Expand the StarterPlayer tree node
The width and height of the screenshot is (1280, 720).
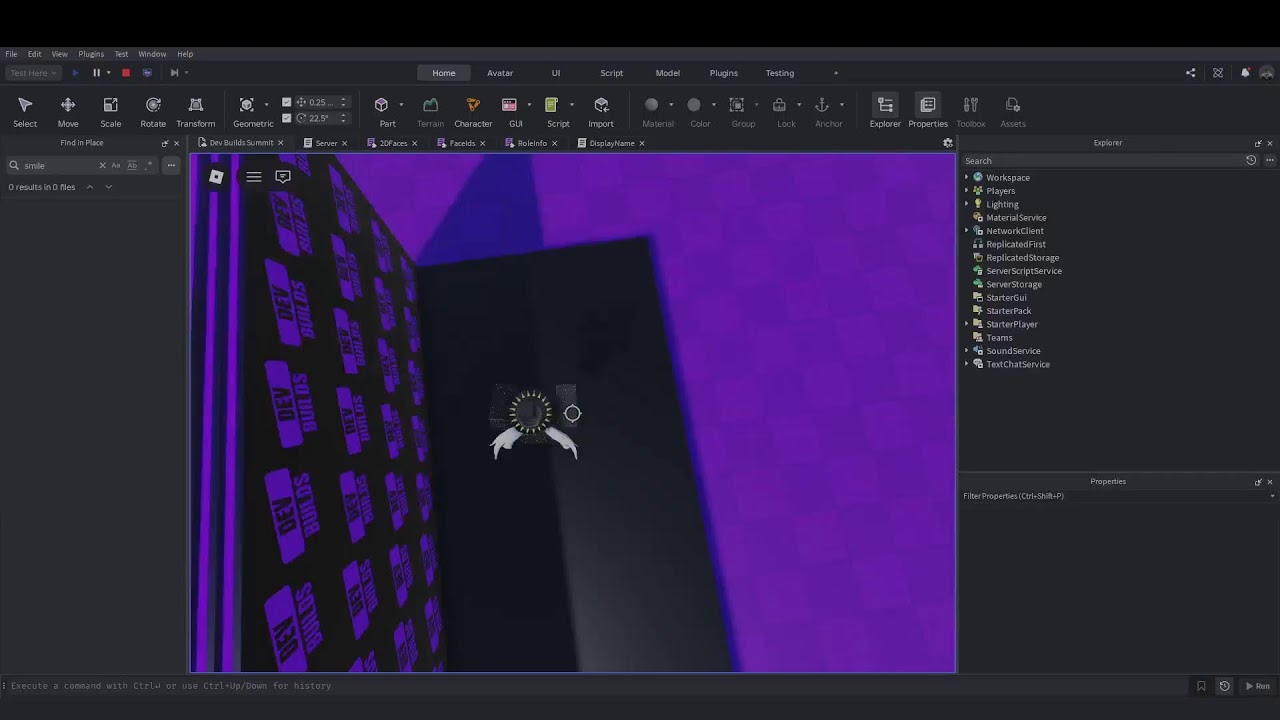point(967,324)
